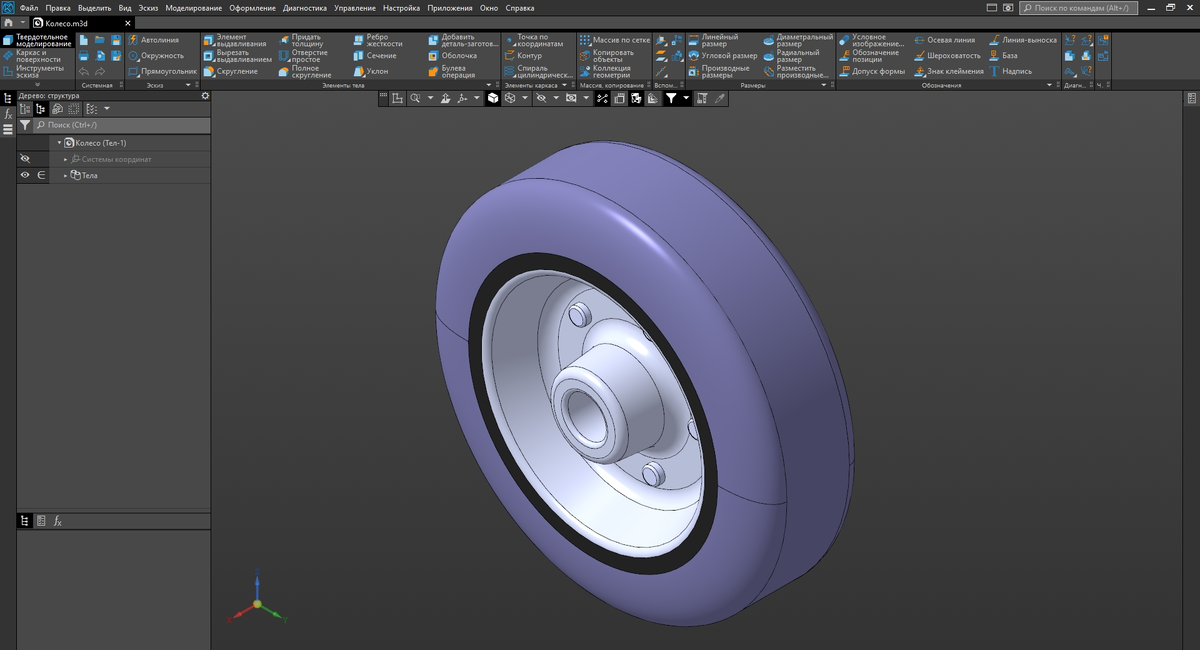Add an Осевая линия centerline
The height and width of the screenshot is (650, 1200).
(x=943, y=40)
